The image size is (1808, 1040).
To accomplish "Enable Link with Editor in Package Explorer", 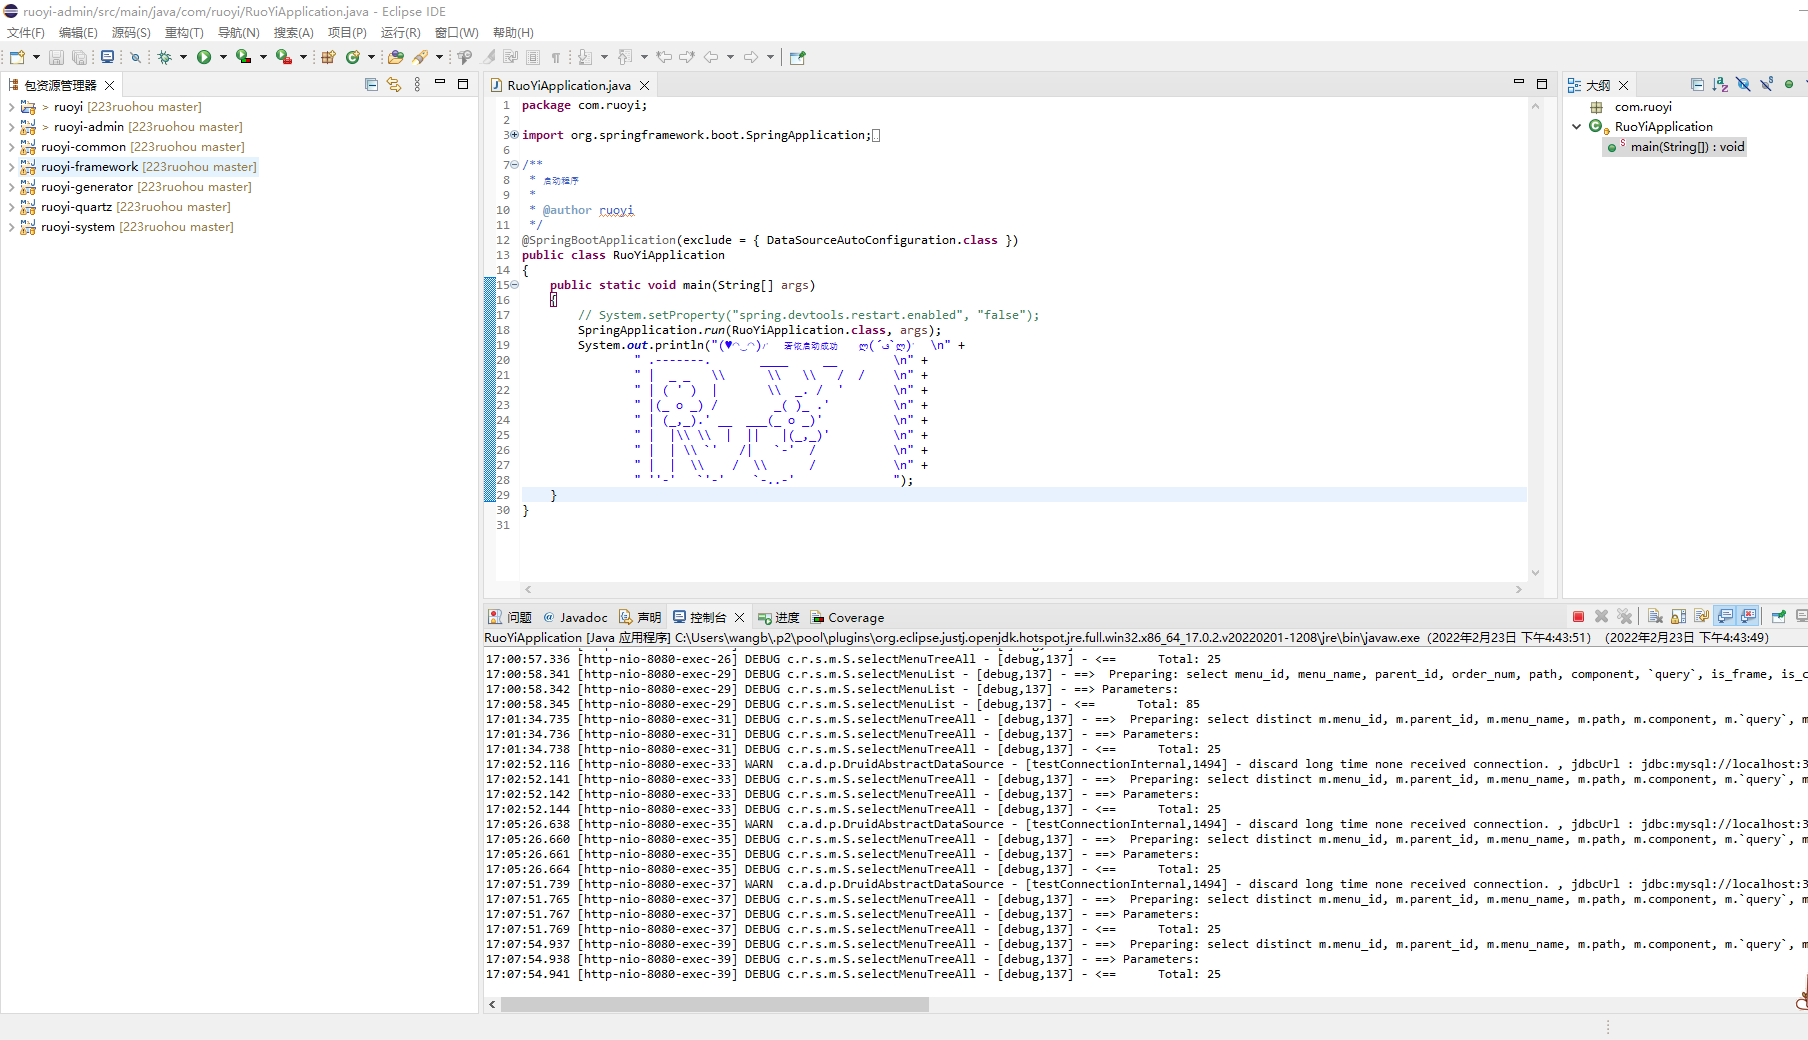I will pyautogui.click(x=394, y=84).
